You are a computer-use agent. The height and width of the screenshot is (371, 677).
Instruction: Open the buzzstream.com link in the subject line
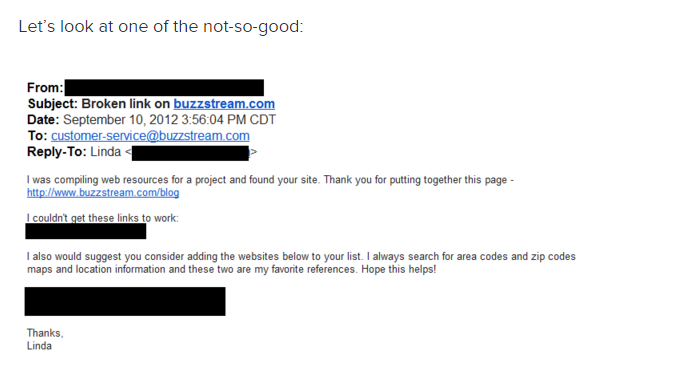(224, 104)
